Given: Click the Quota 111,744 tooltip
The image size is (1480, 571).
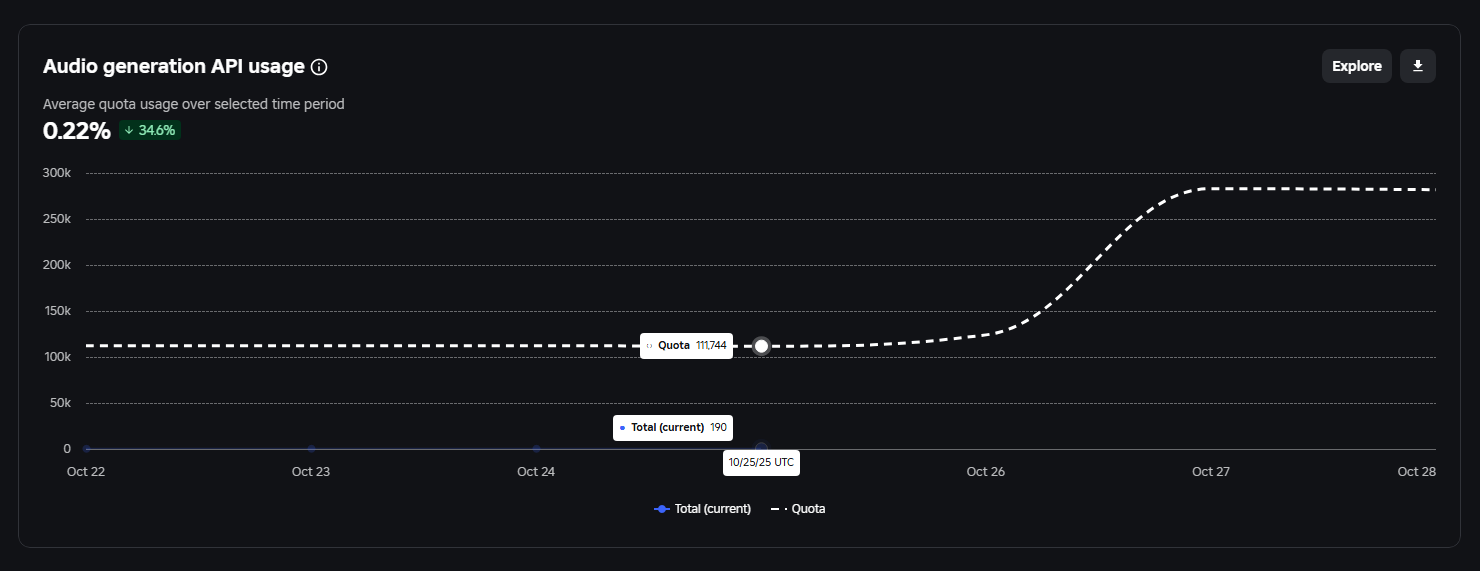Looking at the screenshot, I should (686, 345).
